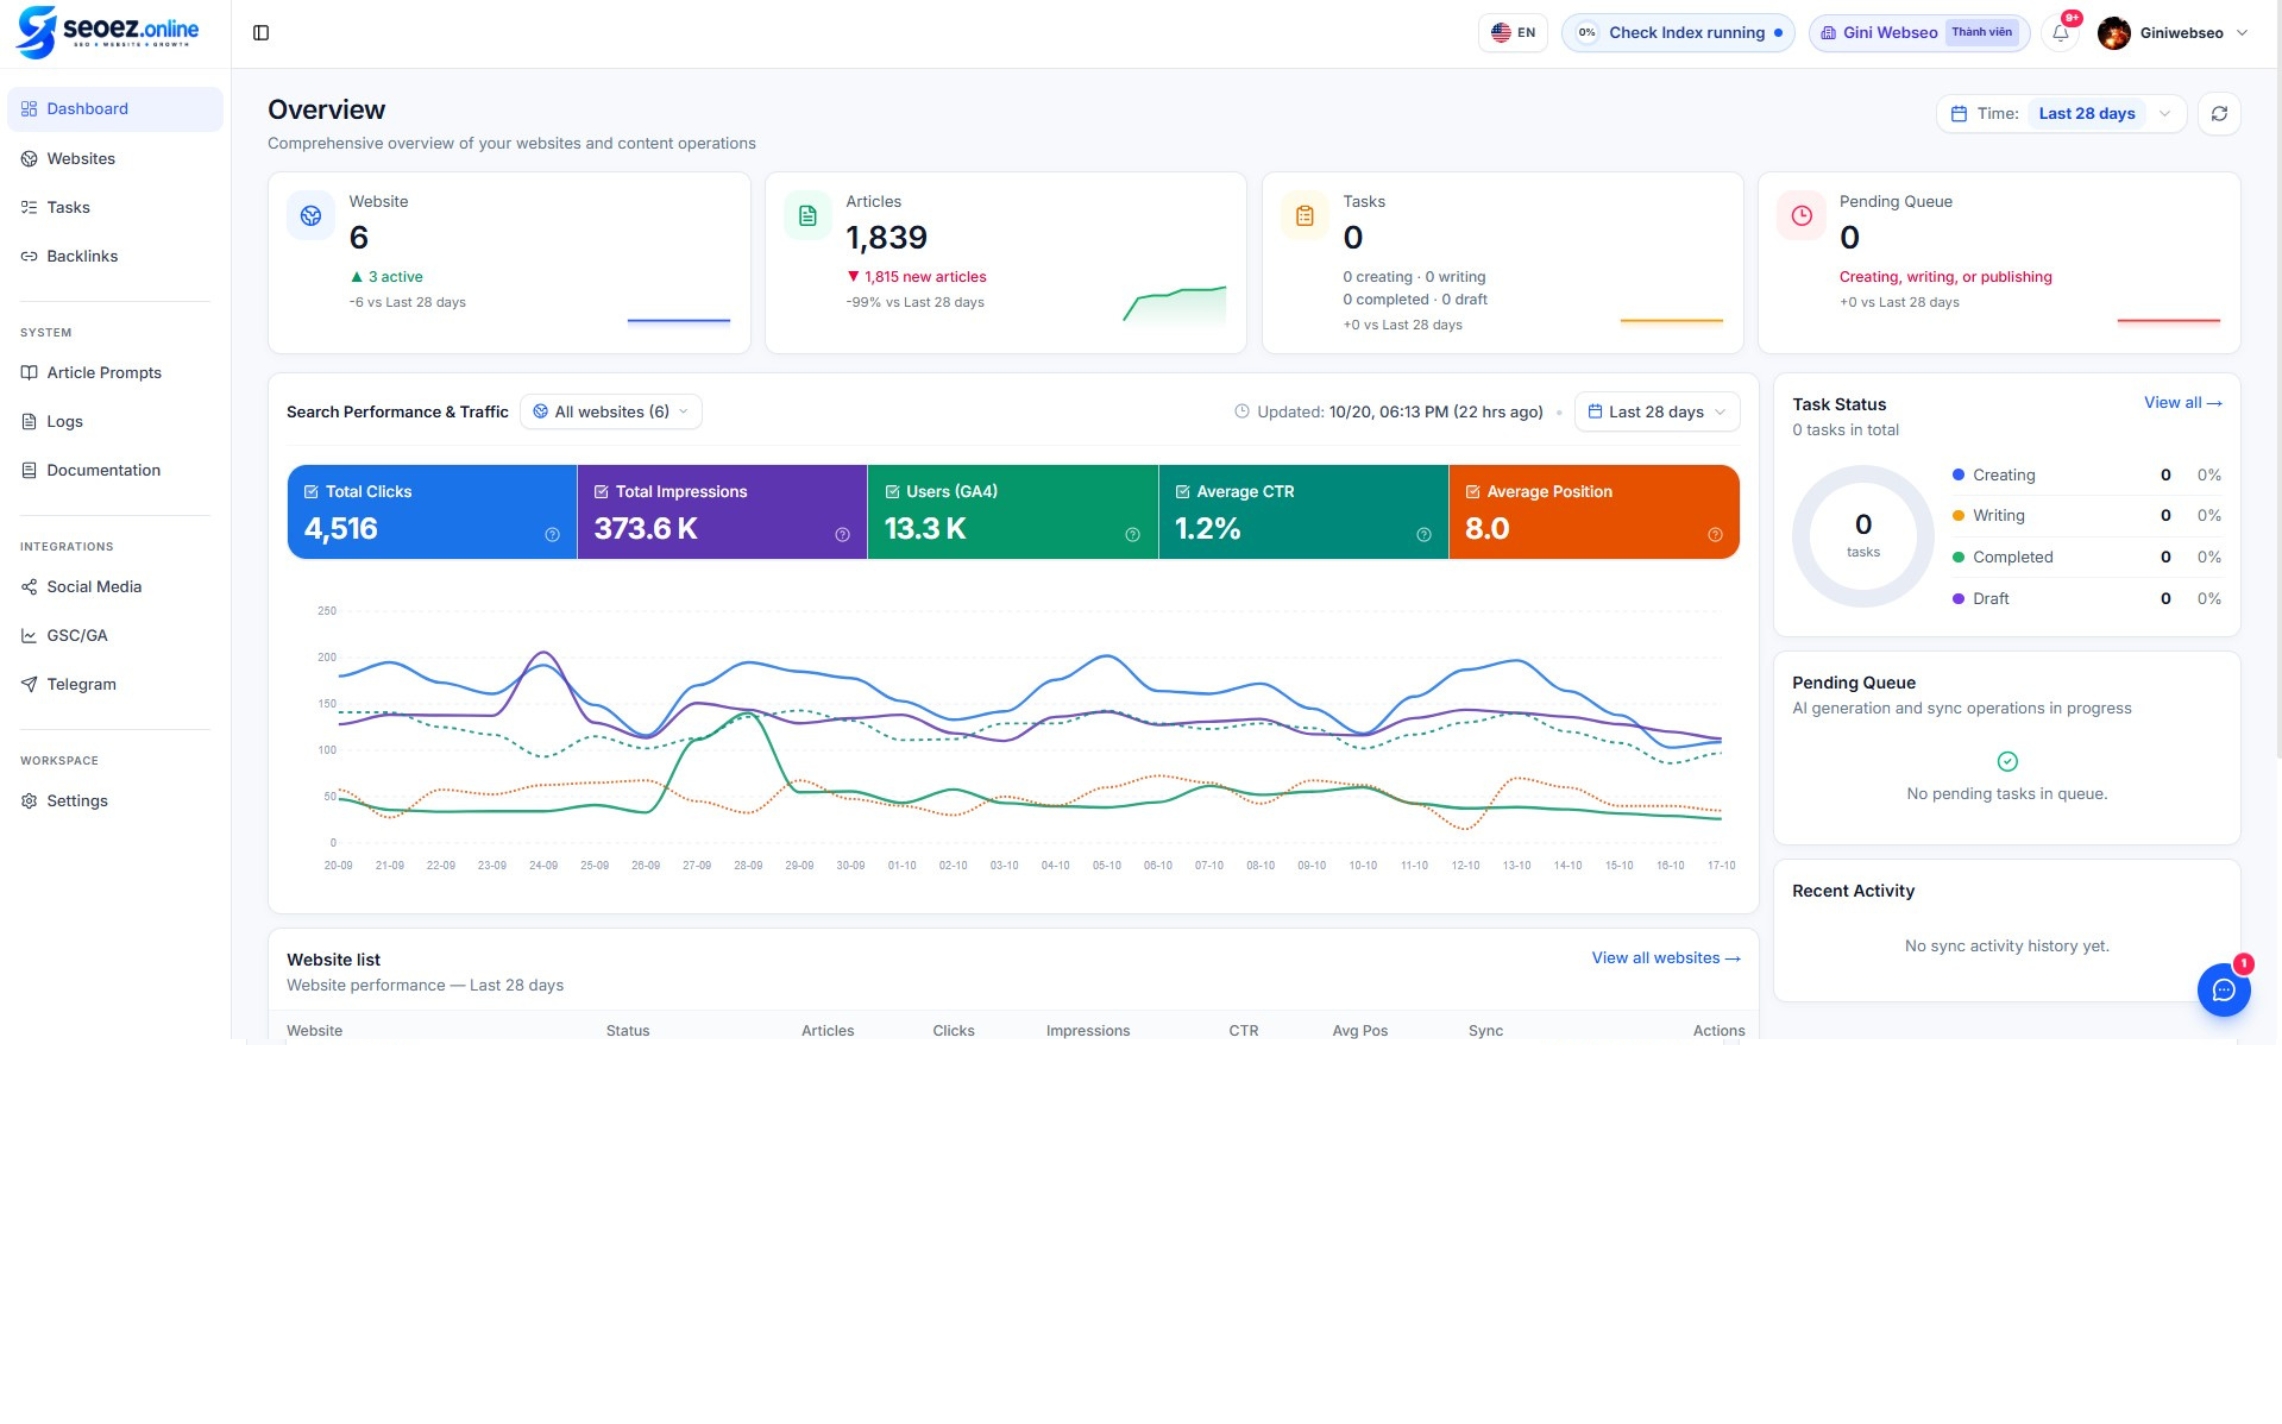Open Tasks in sidebar
The width and height of the screenshot is (2282, 1424).
point(115,207)
